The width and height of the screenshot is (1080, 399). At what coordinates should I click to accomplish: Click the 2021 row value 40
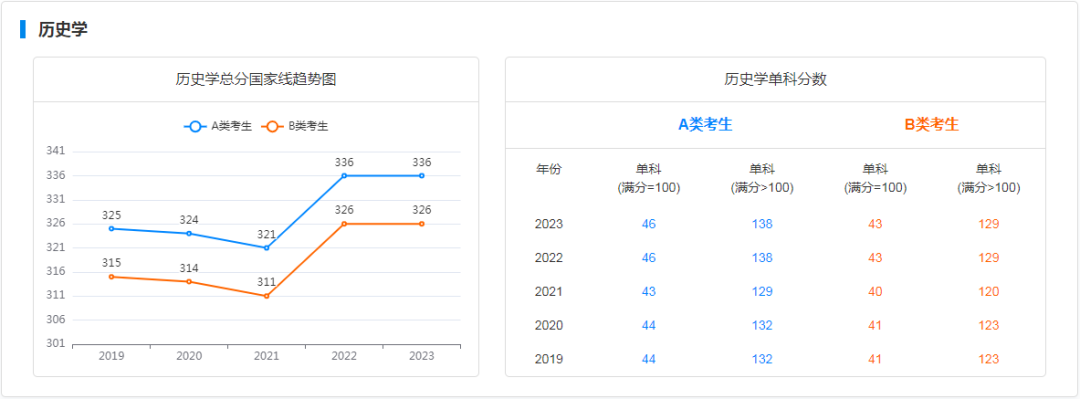875,291
